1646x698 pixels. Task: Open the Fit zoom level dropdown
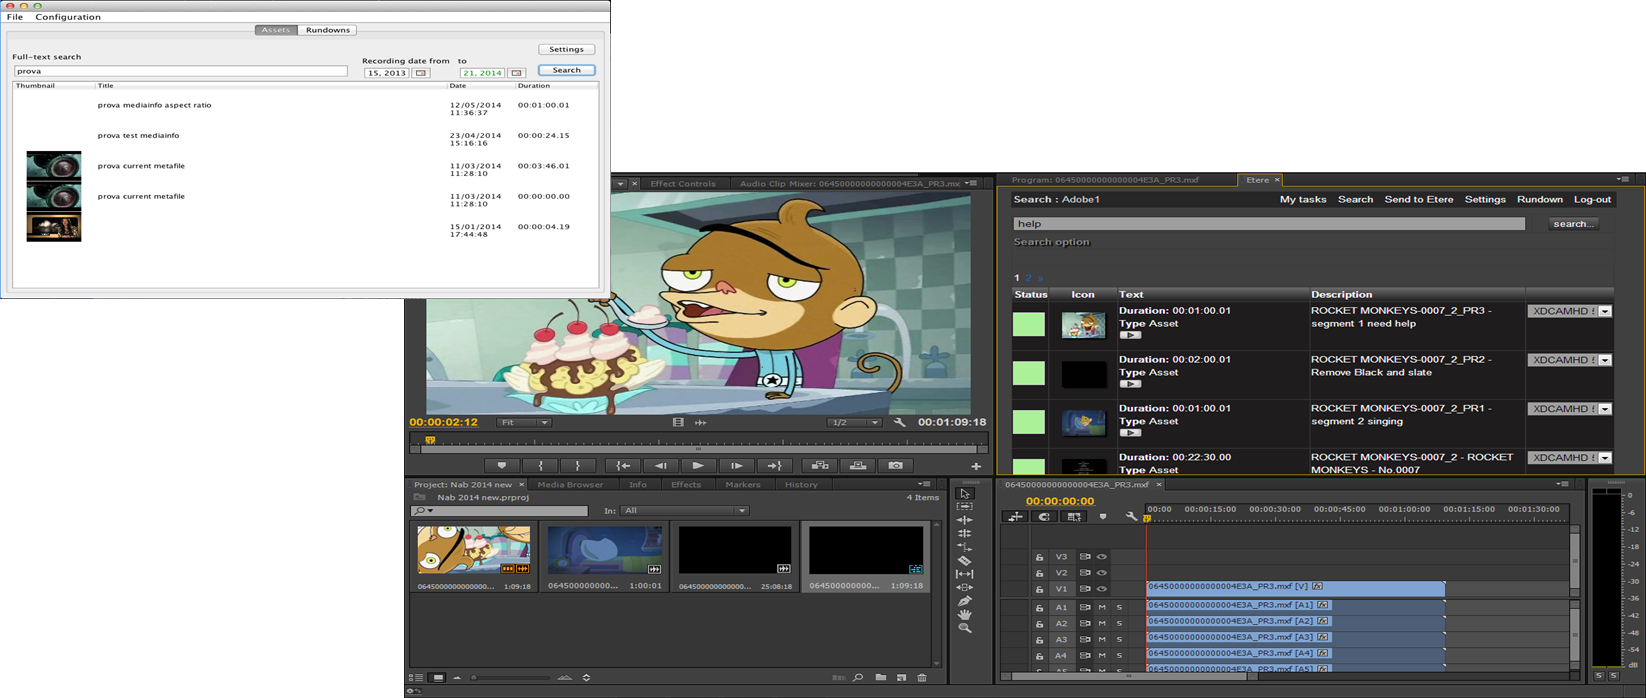(x=524, y=423)
